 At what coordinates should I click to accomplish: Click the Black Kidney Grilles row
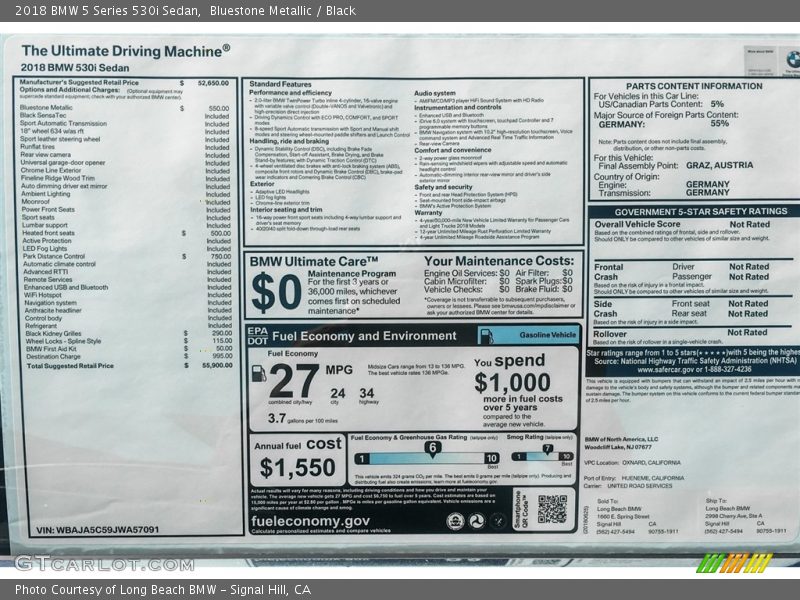click(129, 333)
